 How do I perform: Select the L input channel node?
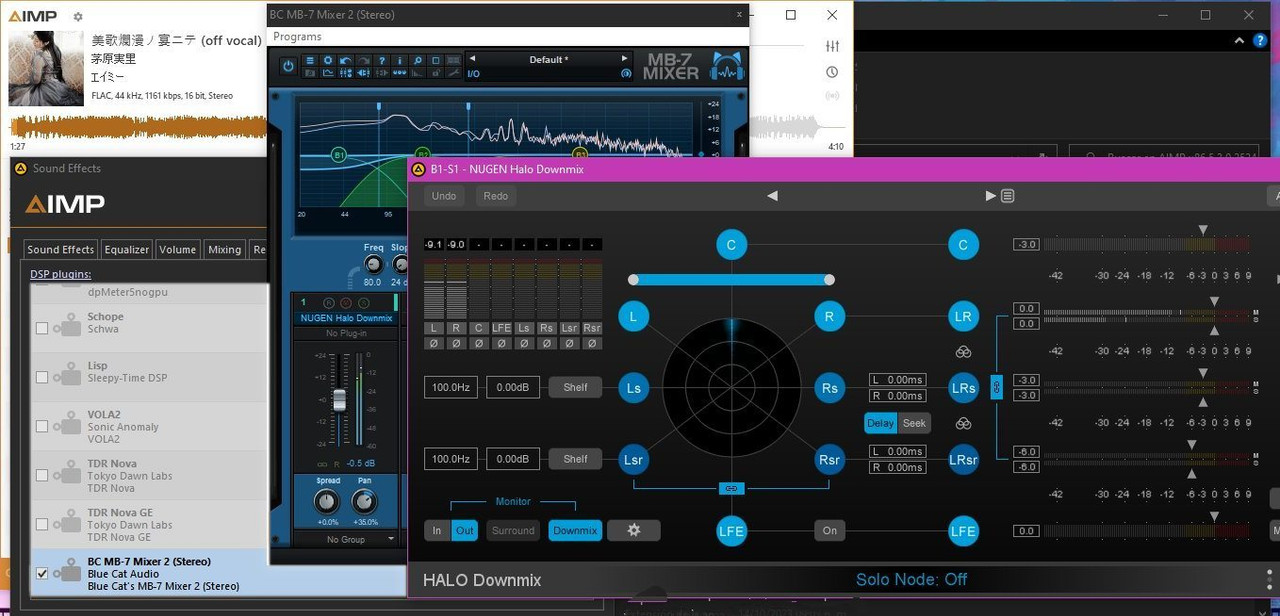[x=633, y=317]
